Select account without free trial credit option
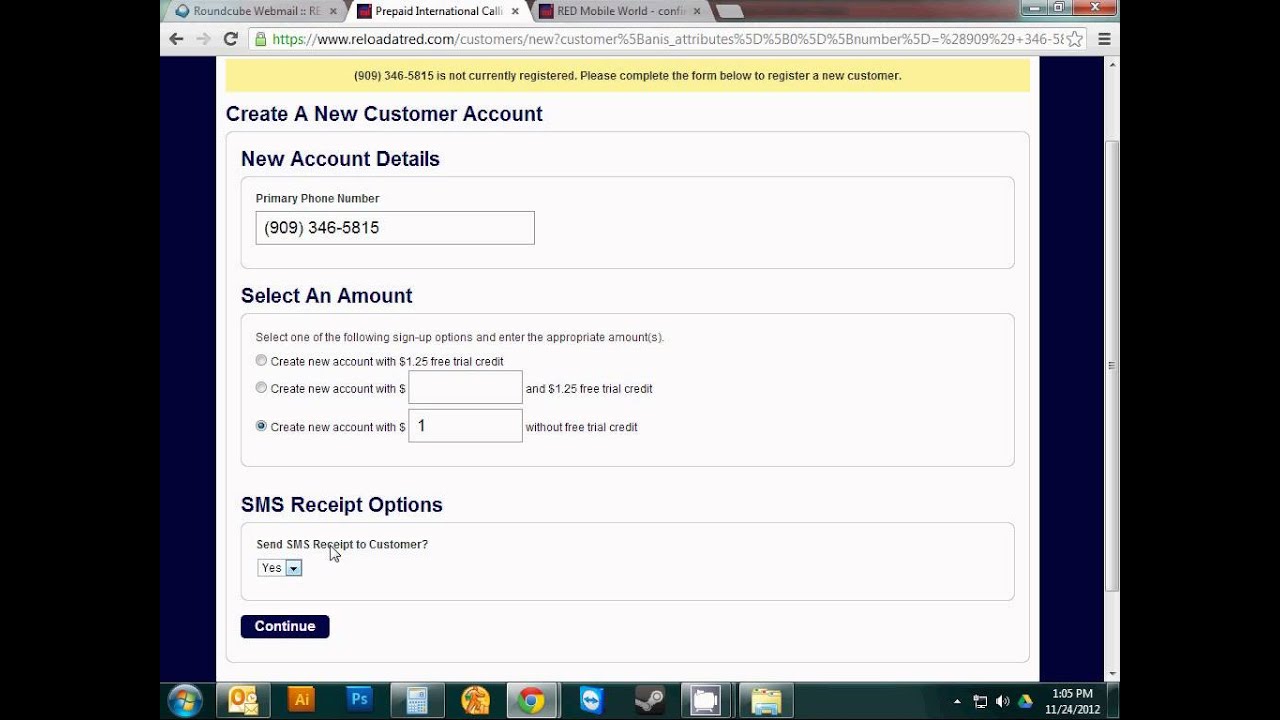Viewport: 1280px width, 720px height. [x=261, y=426]
